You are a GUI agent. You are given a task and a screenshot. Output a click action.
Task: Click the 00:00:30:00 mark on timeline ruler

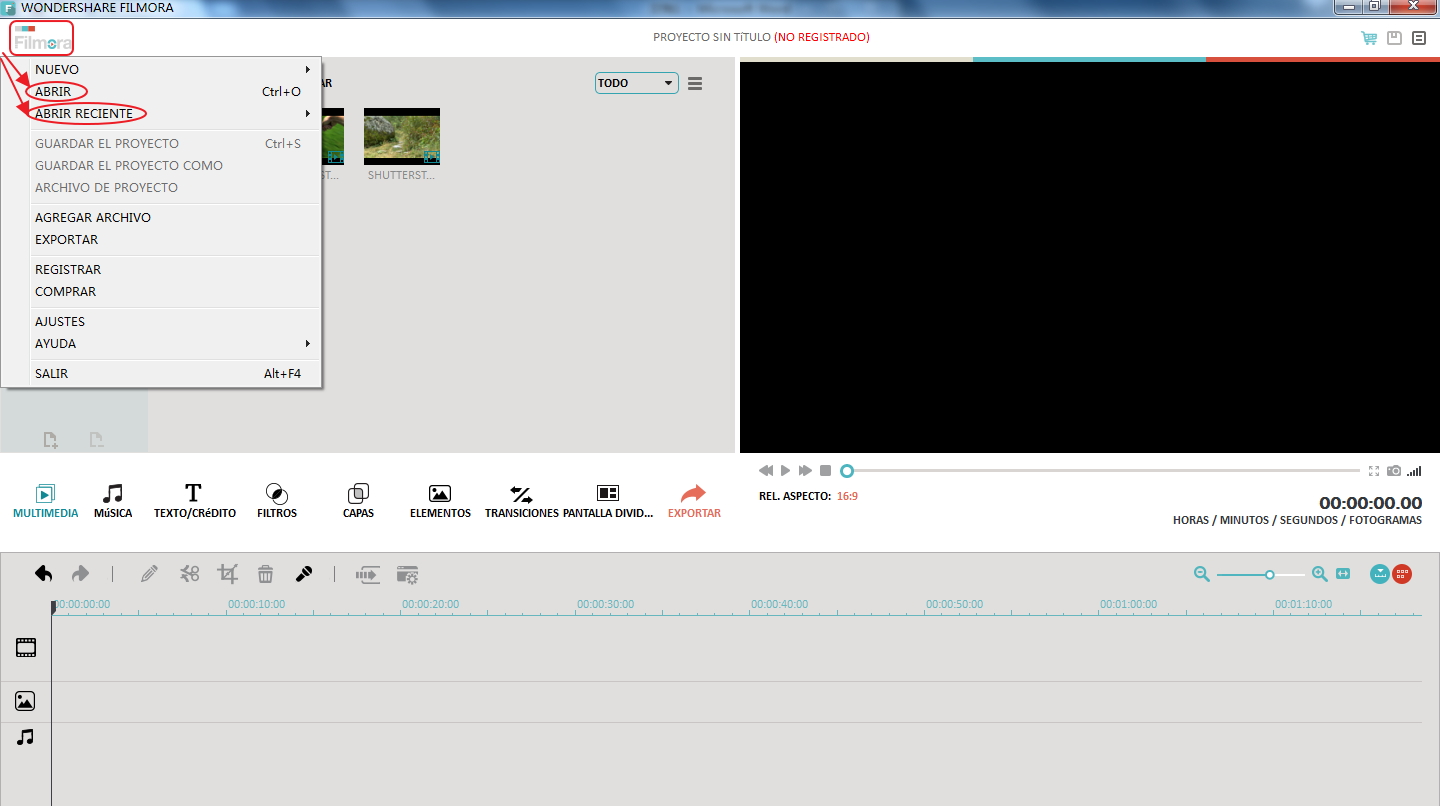(x=605, y=604)
